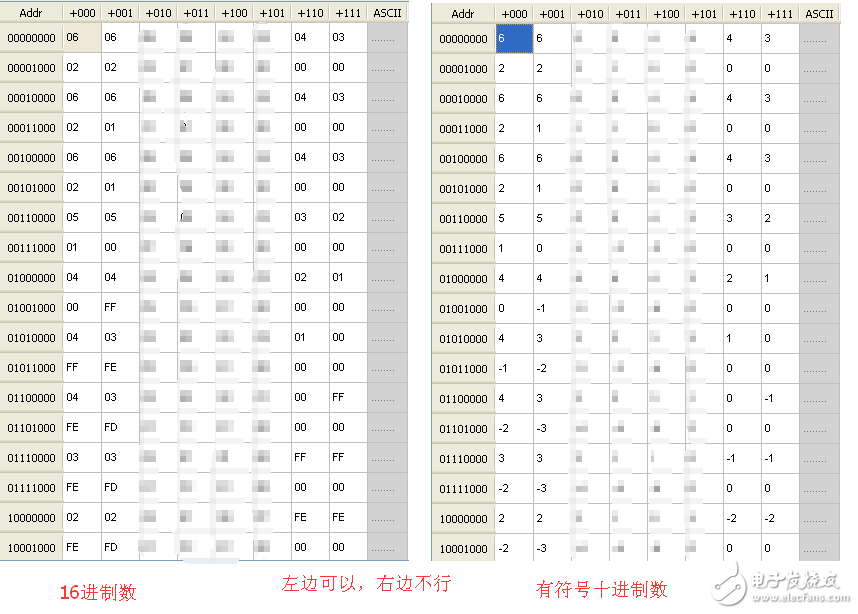Select address 10001000 in the hex table
This screenshot has width=858, height=614.
coord(32,548)
